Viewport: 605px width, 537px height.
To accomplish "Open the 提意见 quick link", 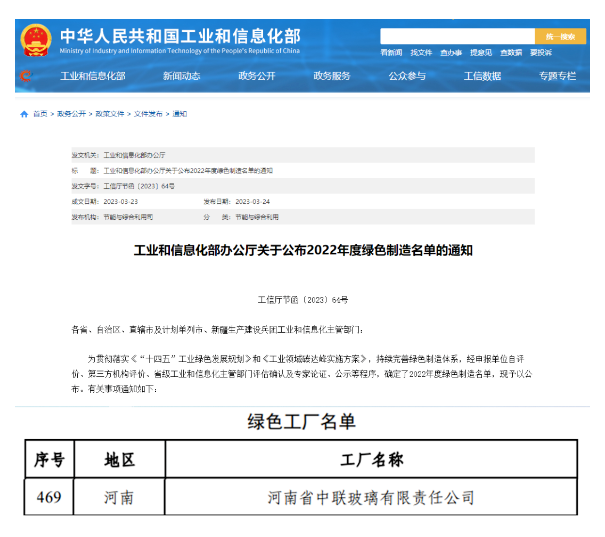I will pos(481,52).
